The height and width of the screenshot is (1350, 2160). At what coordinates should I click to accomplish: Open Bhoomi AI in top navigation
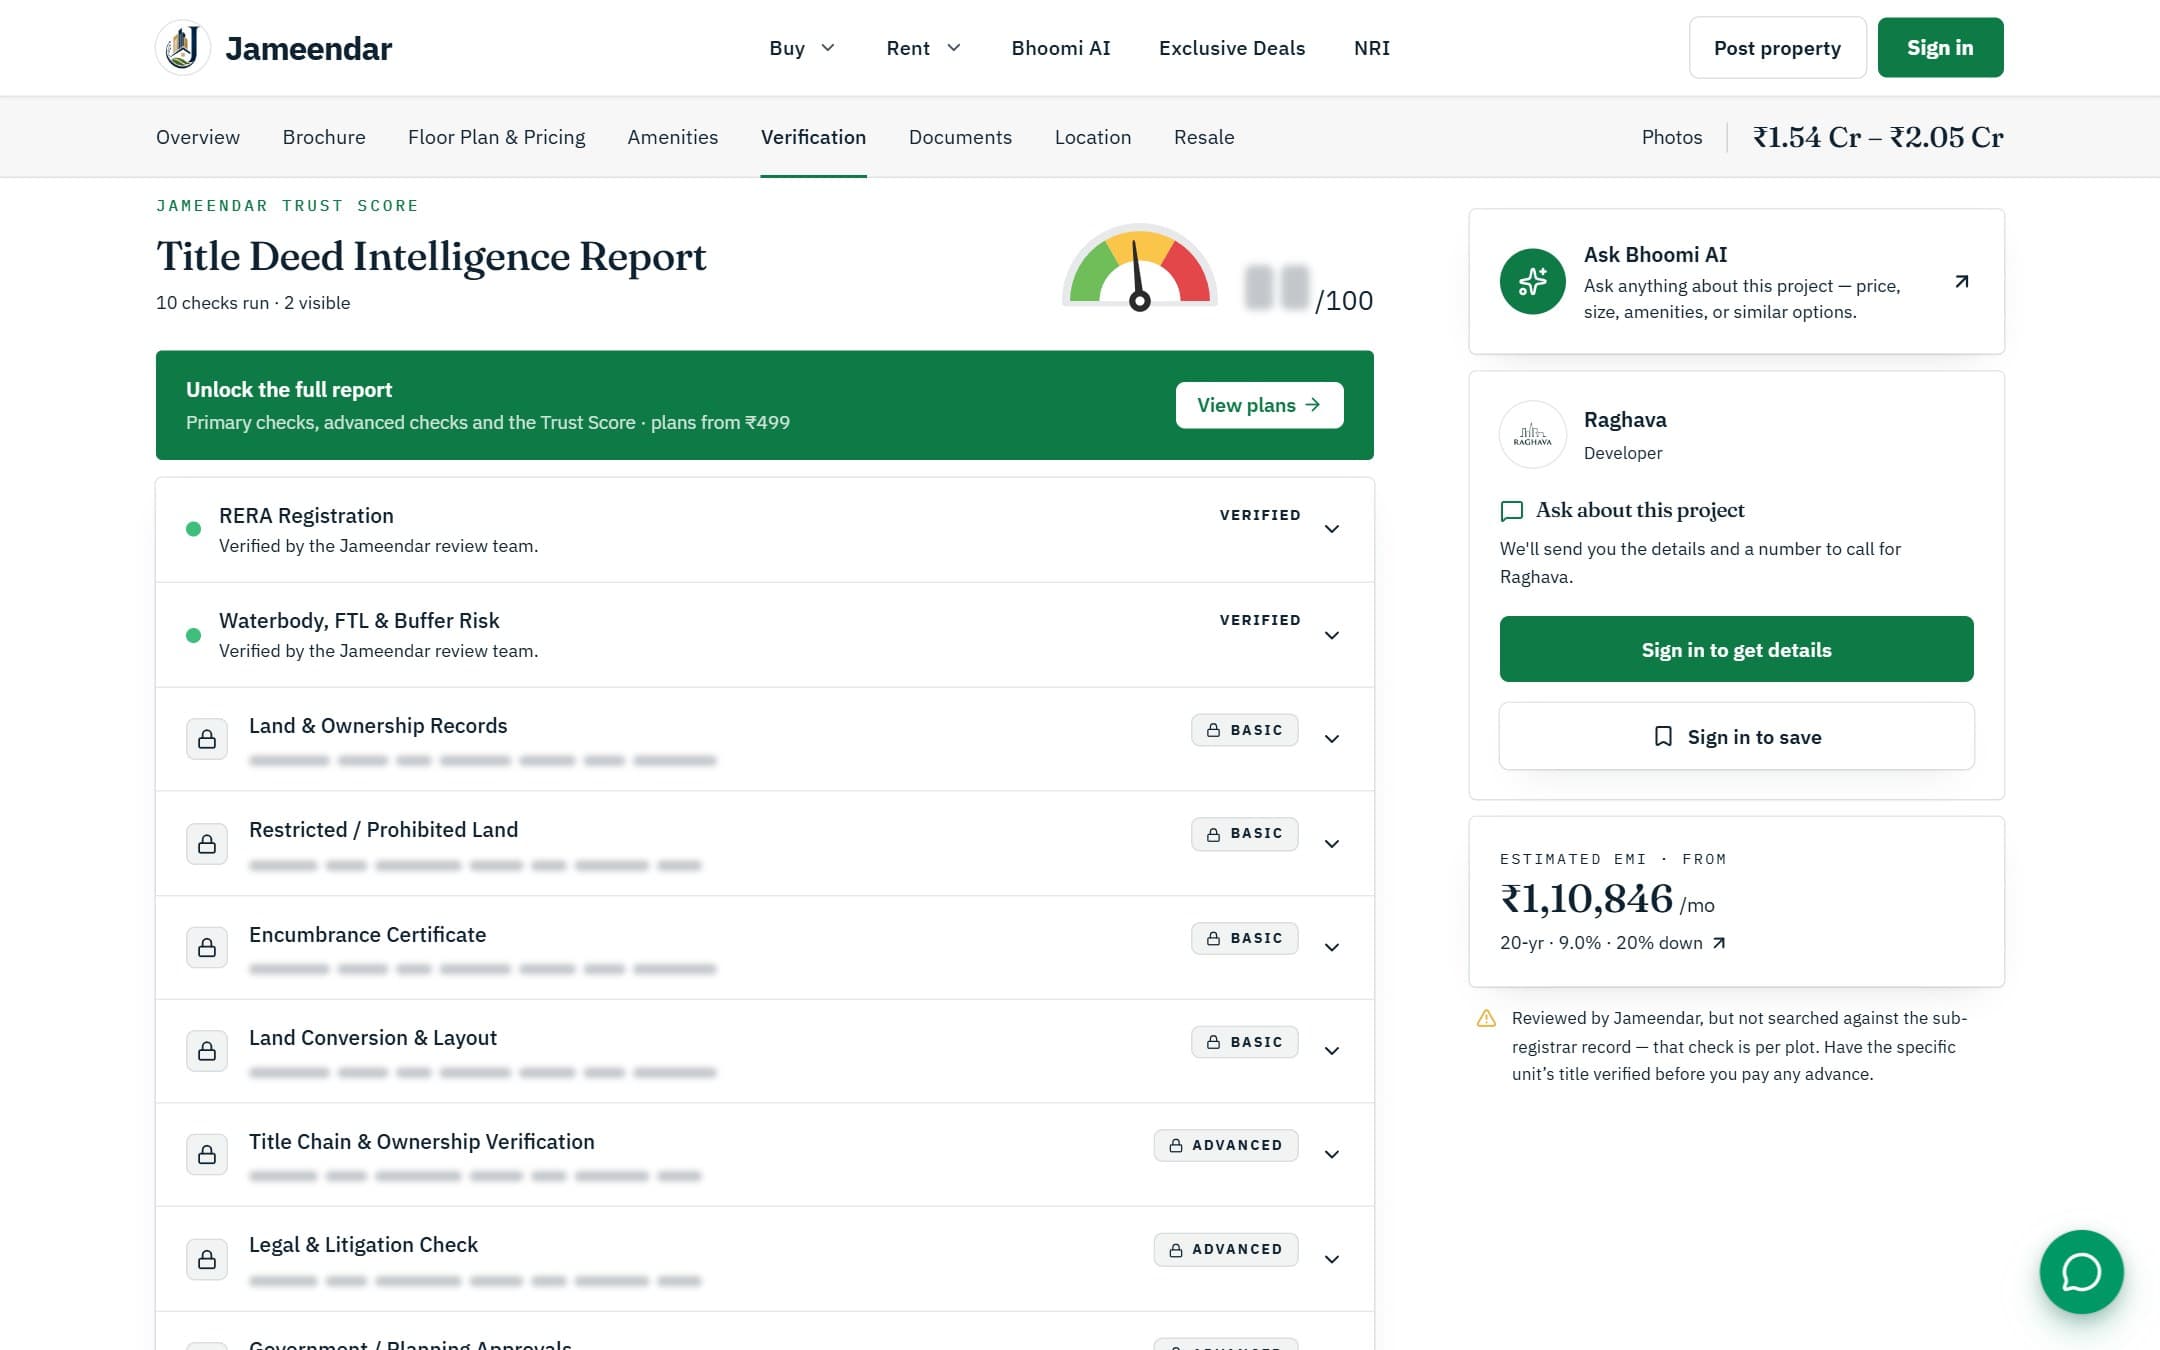point(1061,48)
